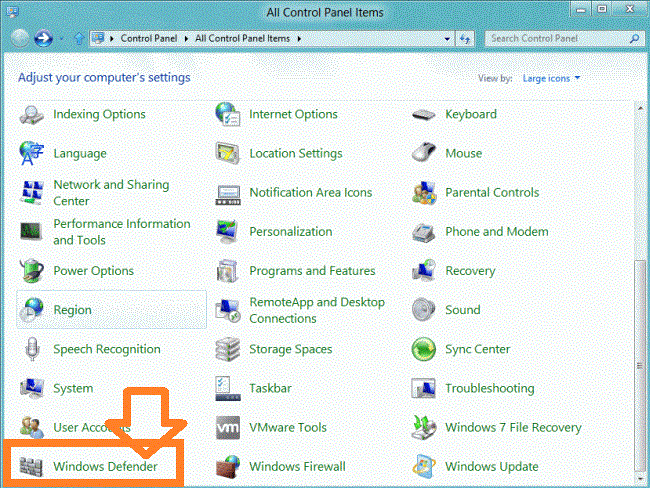The width and height of the screenshot is (650, 488).
Task: Open the Troubleshooting icon
Action: pos(423,388)
